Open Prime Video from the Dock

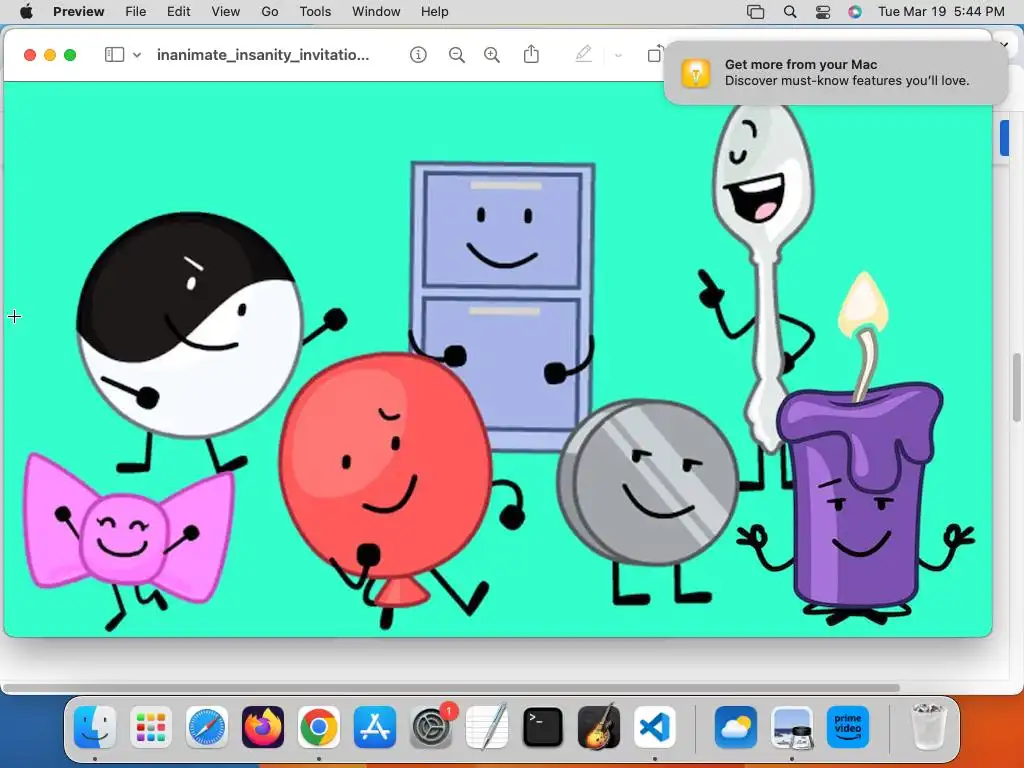click(848, 727)
